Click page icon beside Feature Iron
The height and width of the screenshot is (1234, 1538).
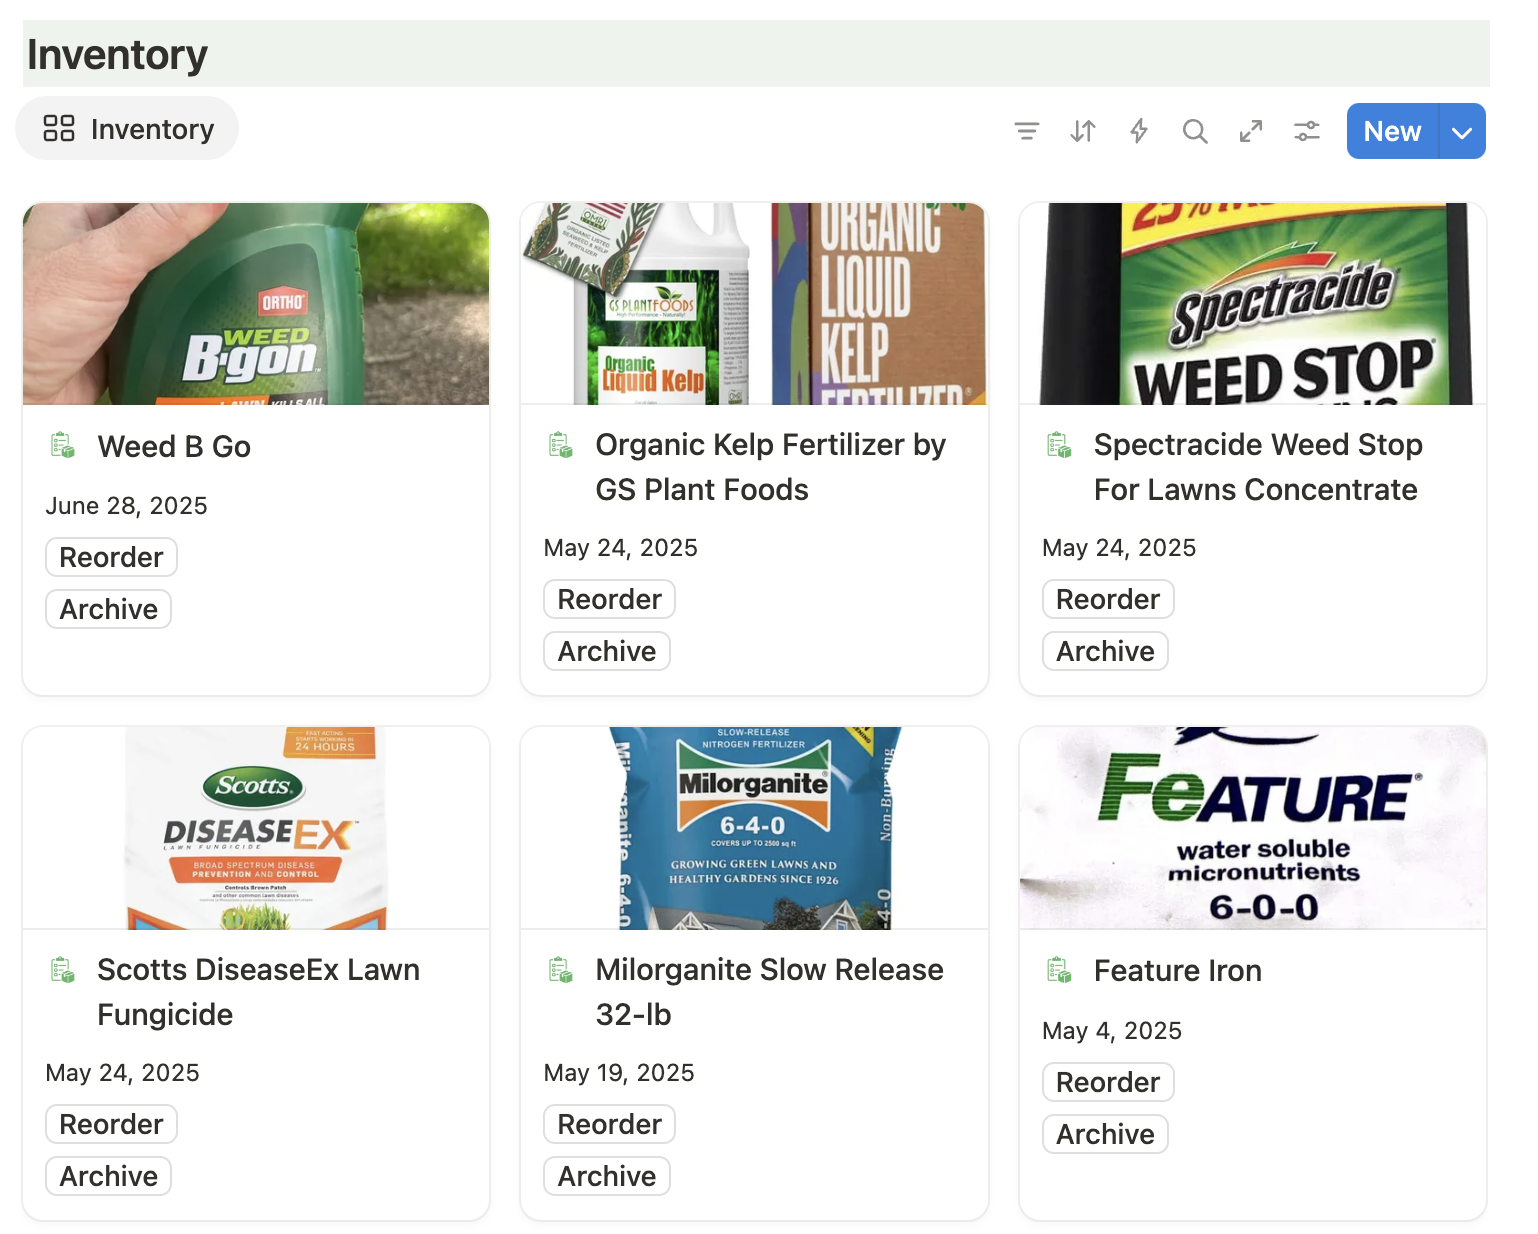coord(1059,970)
